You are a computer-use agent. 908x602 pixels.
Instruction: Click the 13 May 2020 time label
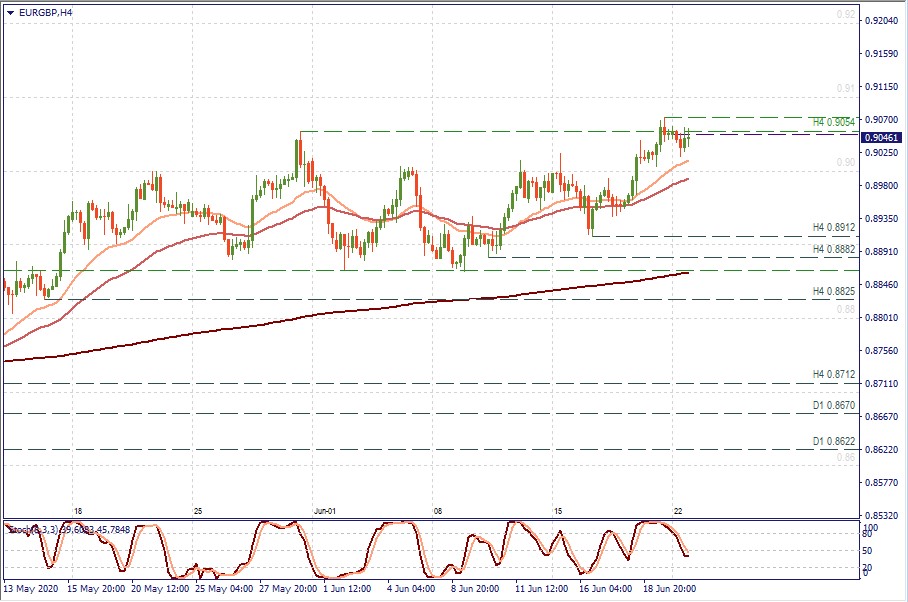click(x=31, y=589)
